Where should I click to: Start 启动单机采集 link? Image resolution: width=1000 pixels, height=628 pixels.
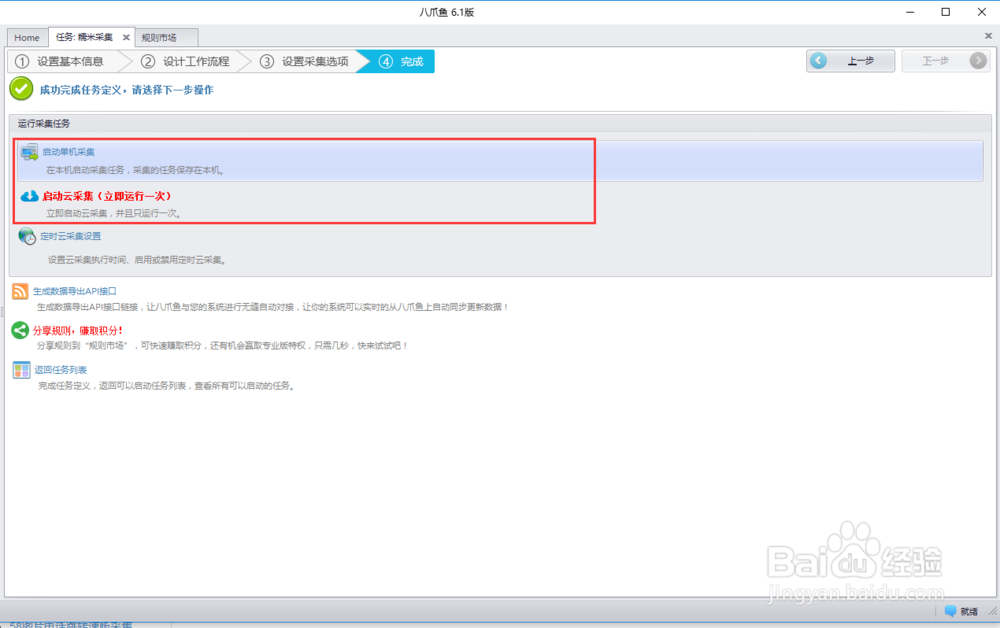click(68, 152)
